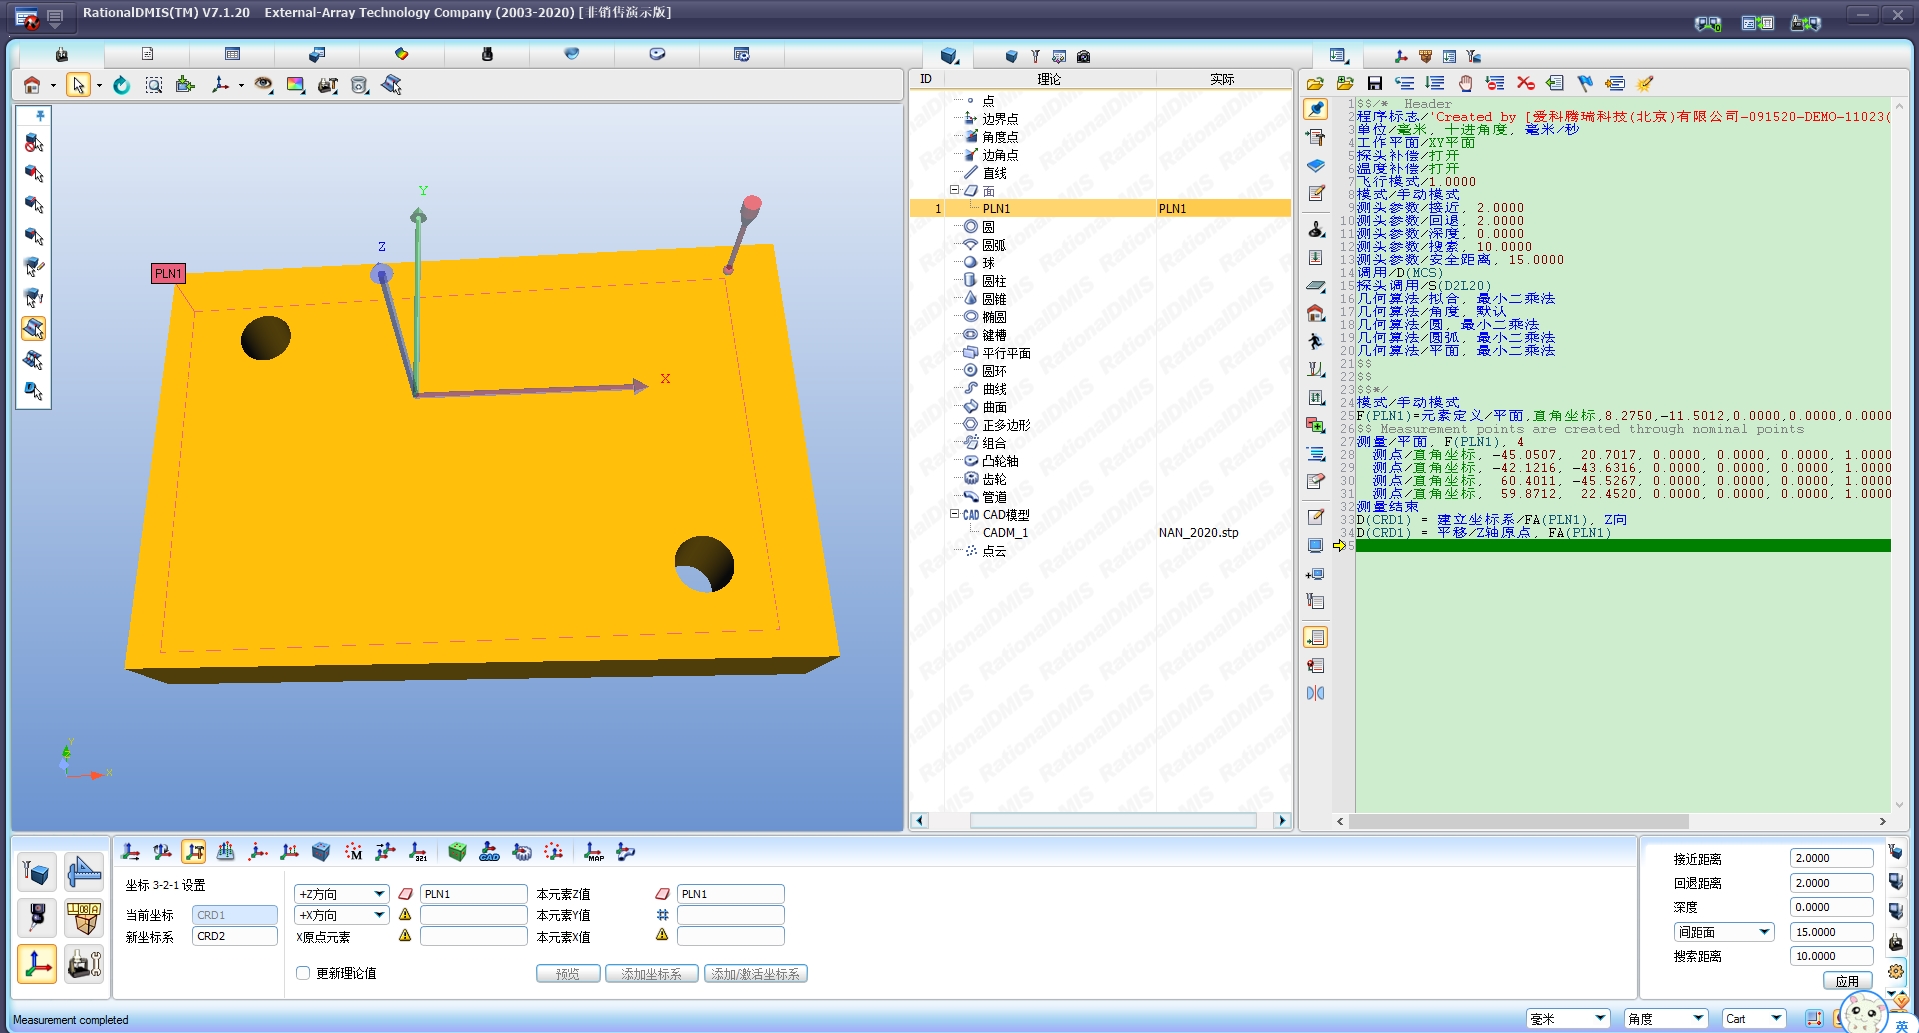The image size is (1919, 1033).
Task: Click the colorful display settings icon
Action: click(295, 85)
